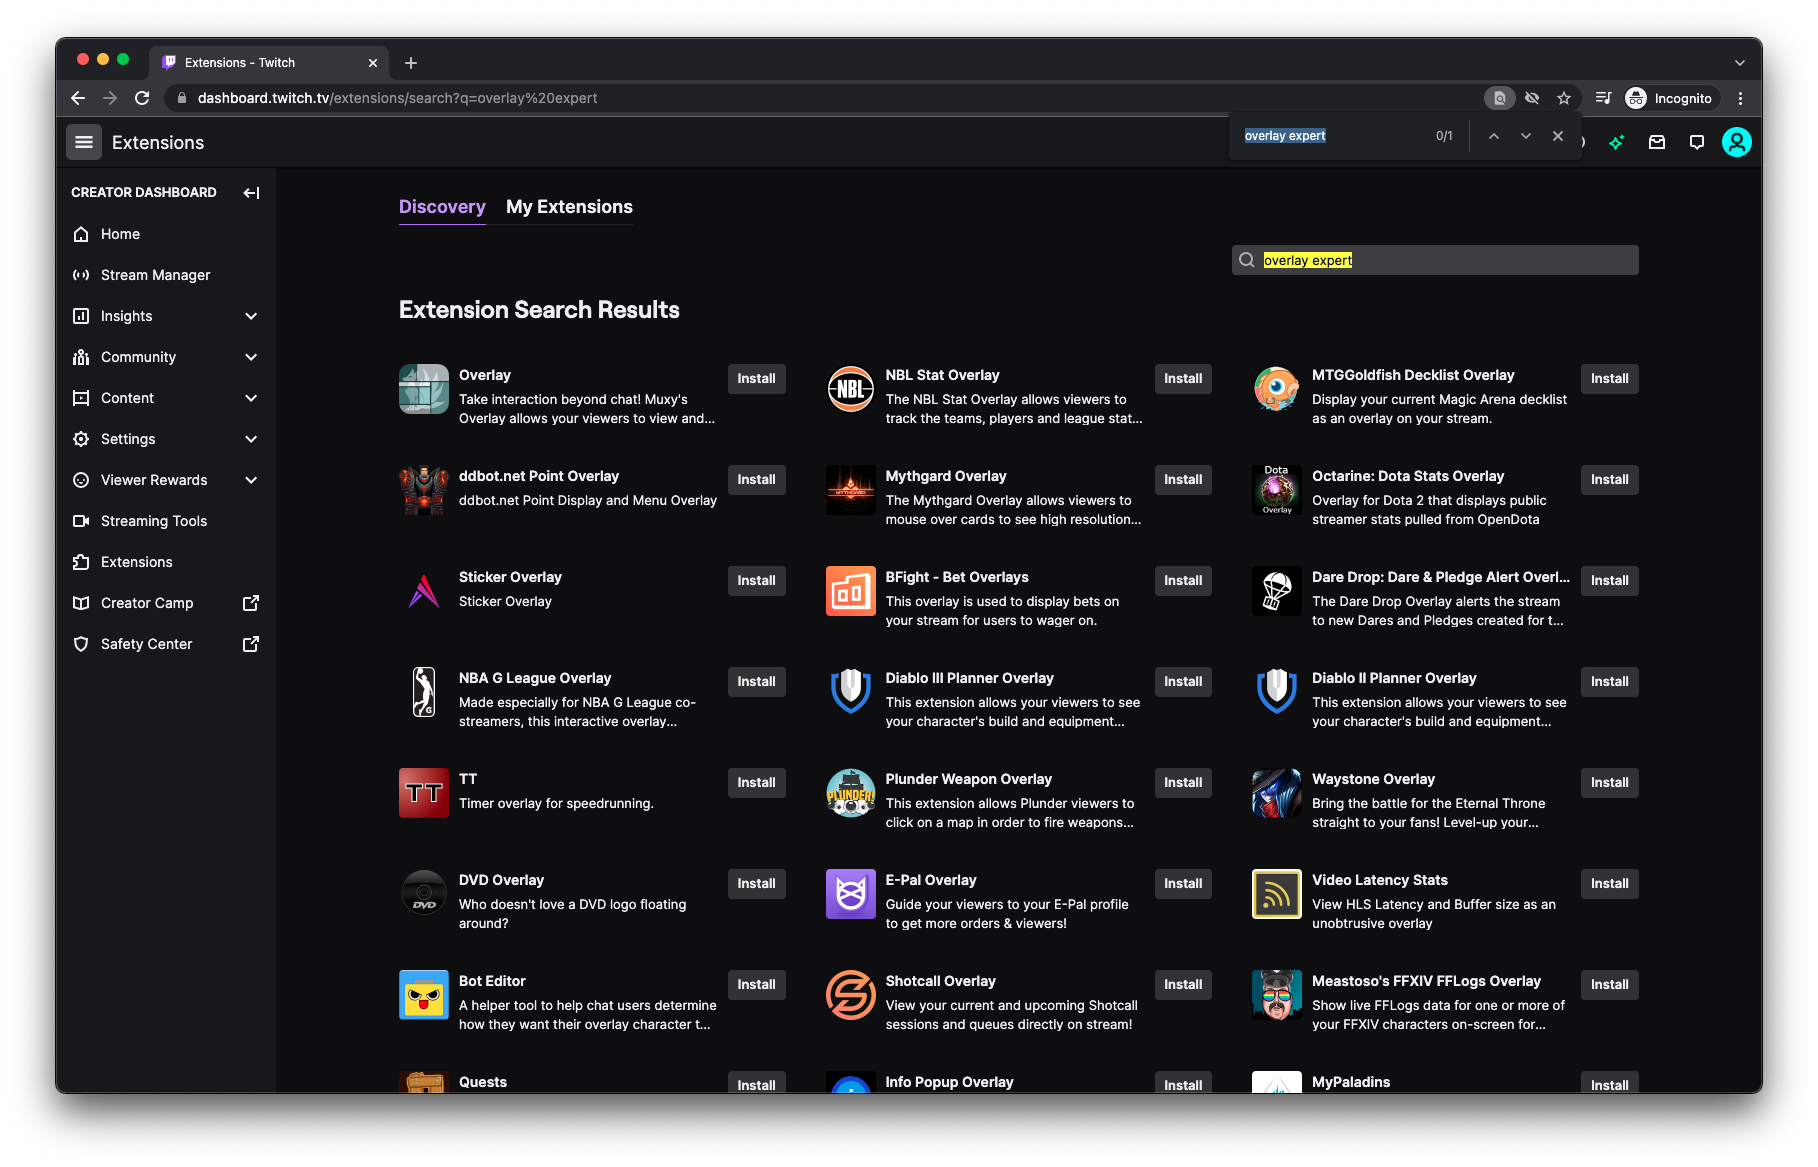
Task: Open the Shotcall Overlay title link
Action: click(x=940, y=981)
